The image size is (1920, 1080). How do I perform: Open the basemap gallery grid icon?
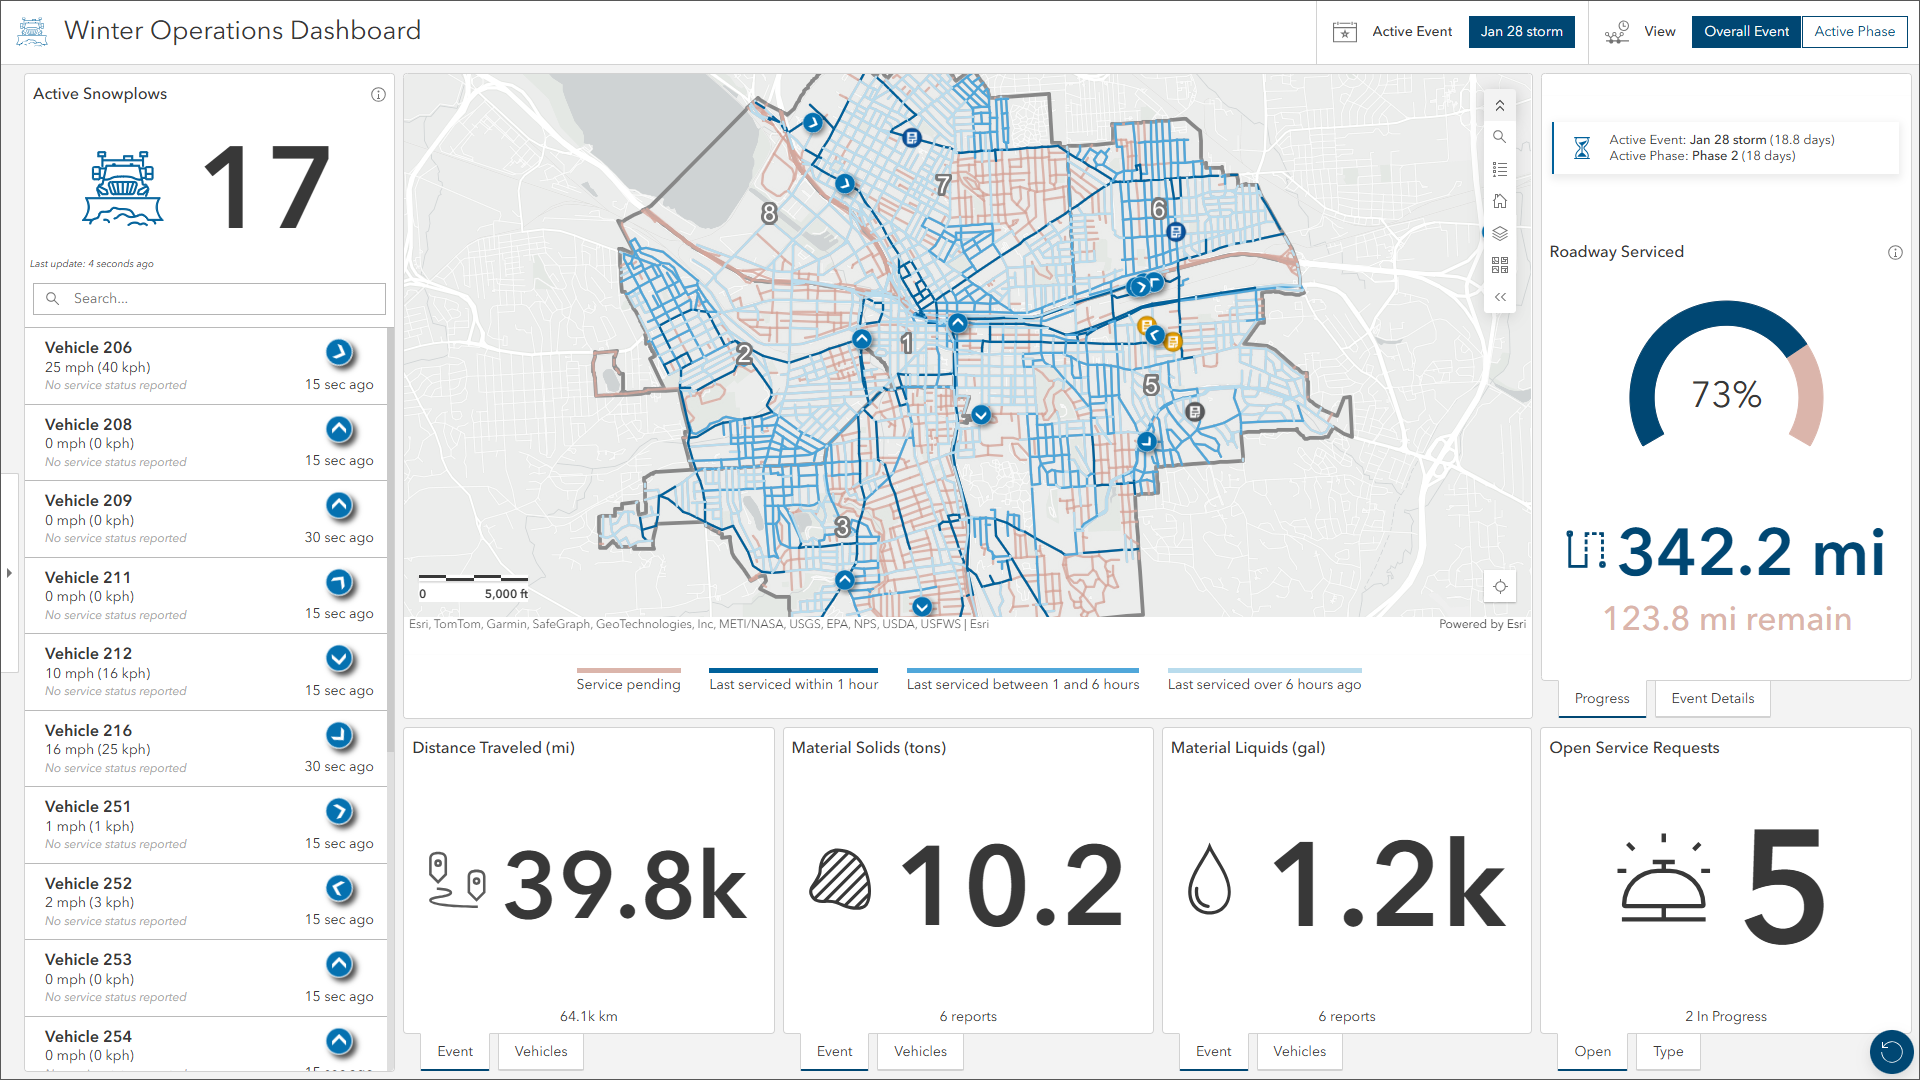coord(1499,265)
